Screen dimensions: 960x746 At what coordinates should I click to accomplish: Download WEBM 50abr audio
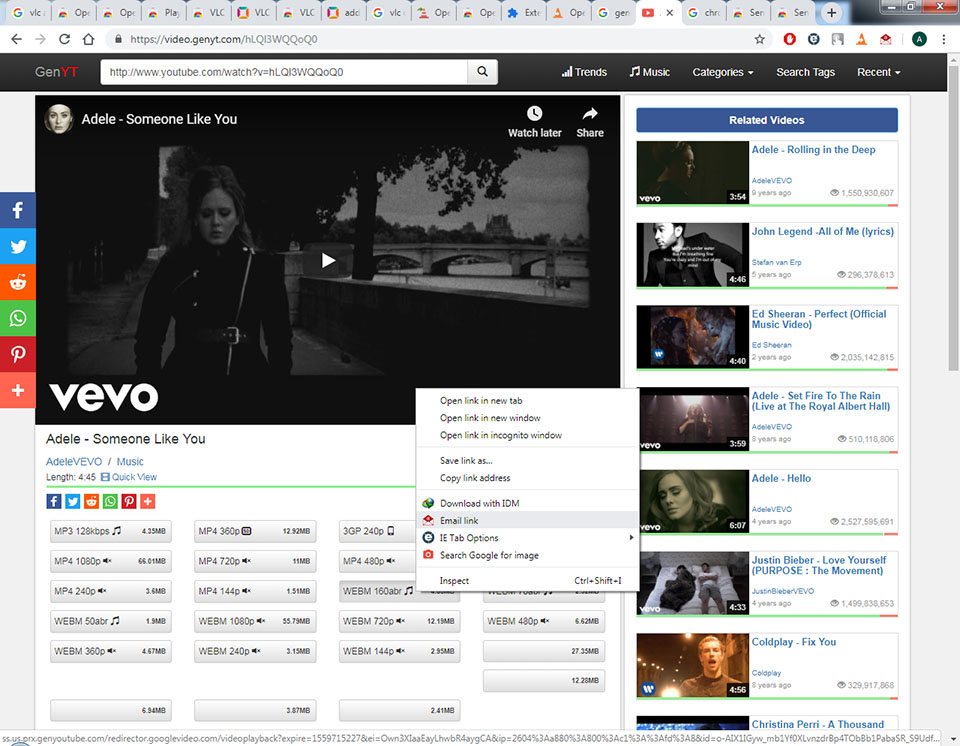tap(111, 621)
